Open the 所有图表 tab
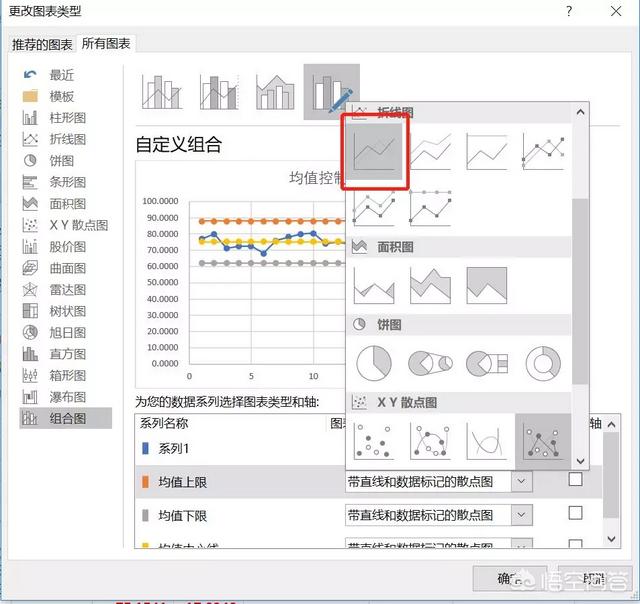The height and width of the screenshot is (604, 640). point(106,44)
